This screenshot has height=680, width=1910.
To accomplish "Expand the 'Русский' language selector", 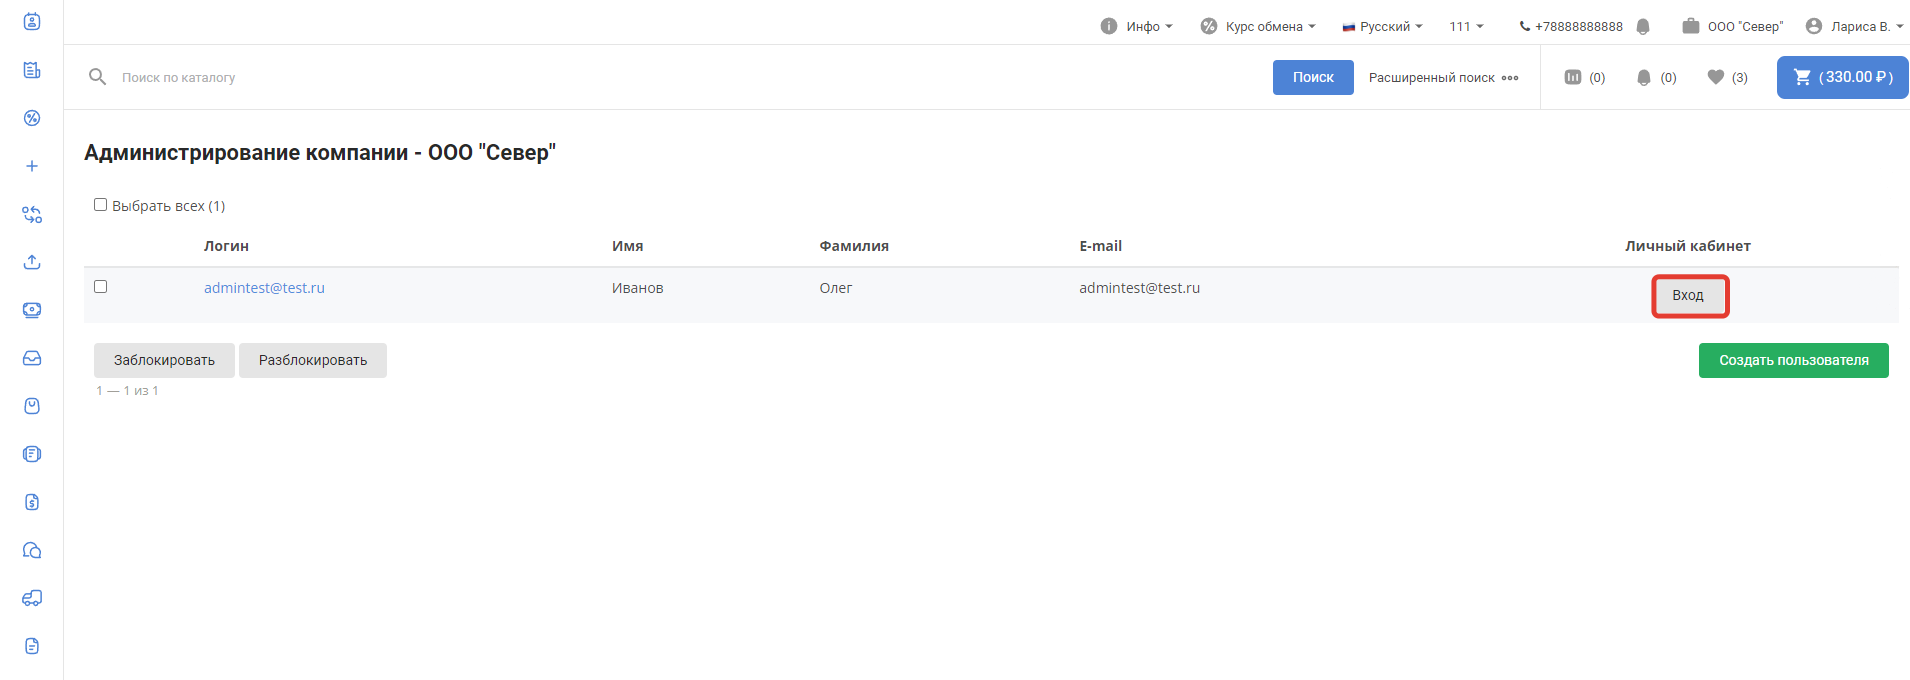I will pyautogui.click(x=1382, y=27).
